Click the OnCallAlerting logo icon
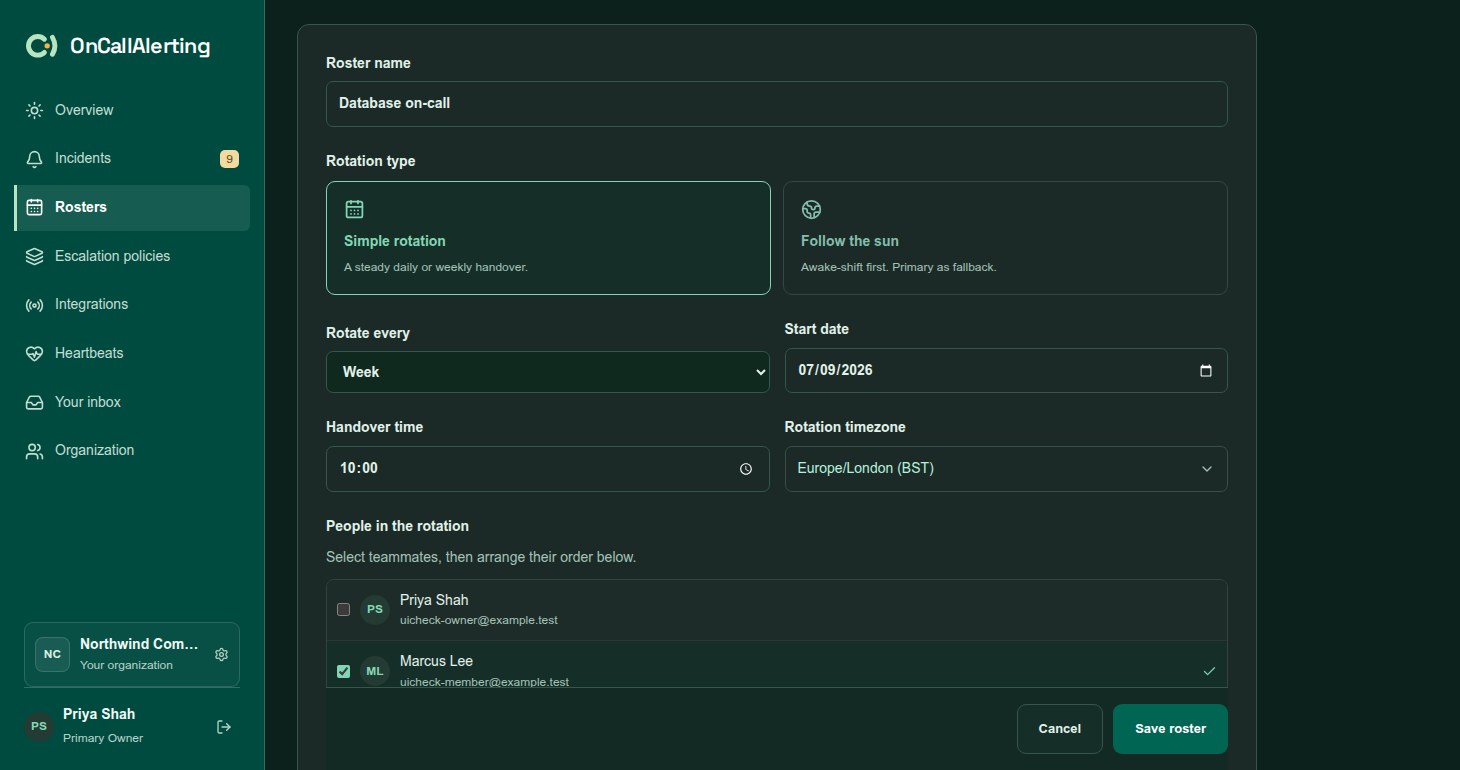The height and width of the screenshot is (770, 1460). click(x=41, y=46)
